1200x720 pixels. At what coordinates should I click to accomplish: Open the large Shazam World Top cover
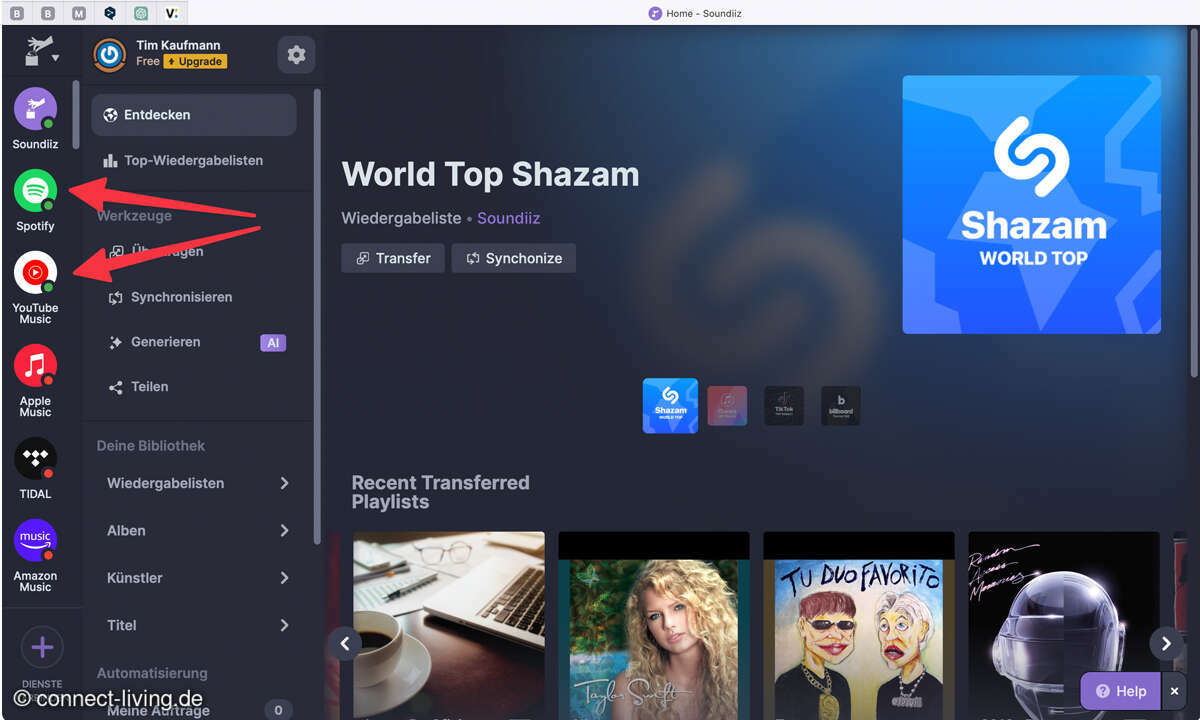coord(1032,205)
